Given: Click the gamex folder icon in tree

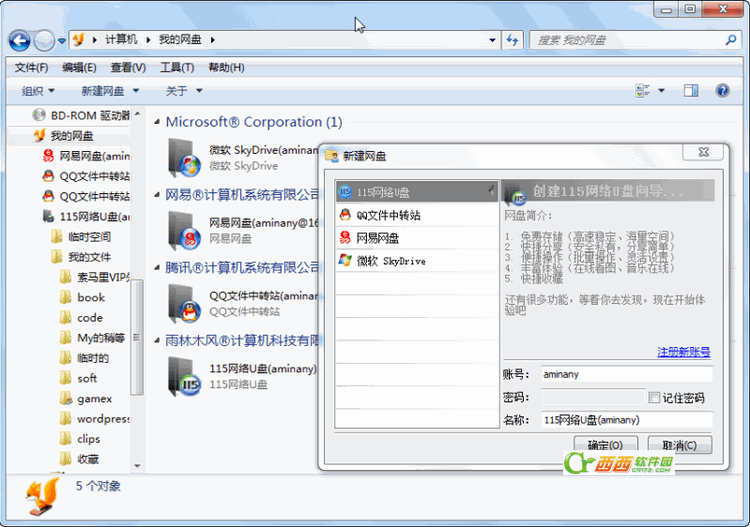Looking at the screenshot, I should (66, 398).
